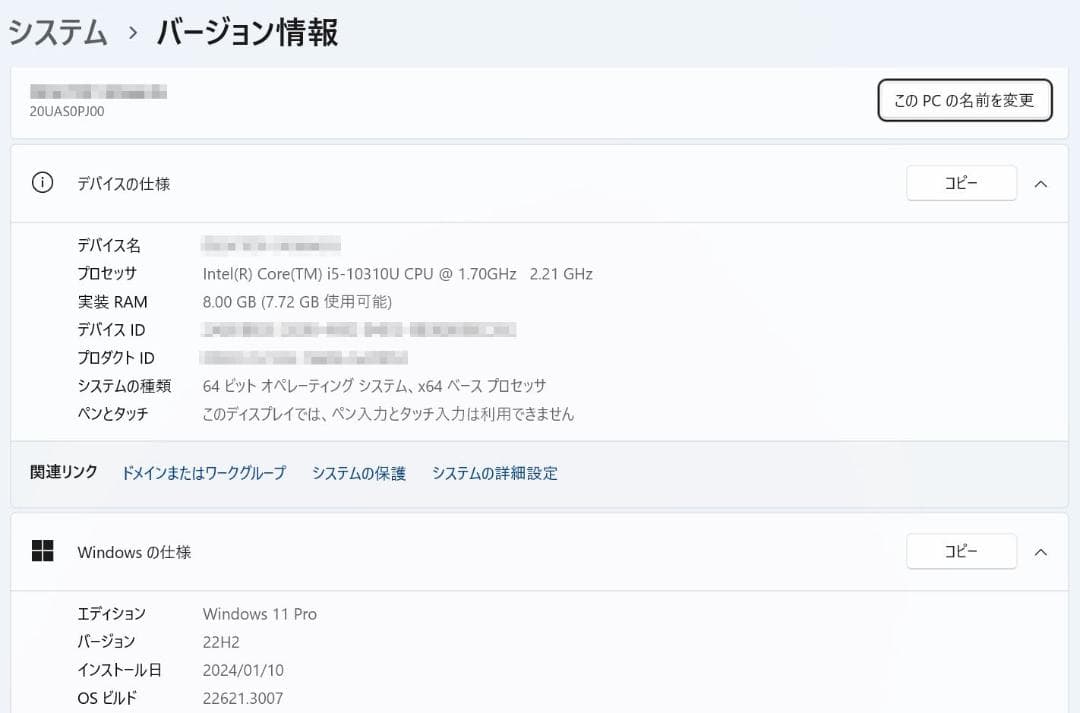Open the システムの保護 link

pos(357,473)
